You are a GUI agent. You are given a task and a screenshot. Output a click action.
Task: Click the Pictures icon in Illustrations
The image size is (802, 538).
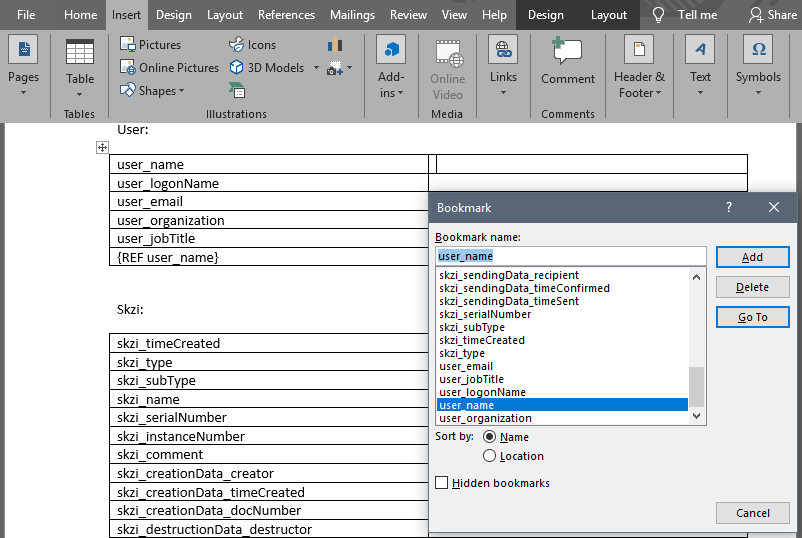[x=128, y=45]
